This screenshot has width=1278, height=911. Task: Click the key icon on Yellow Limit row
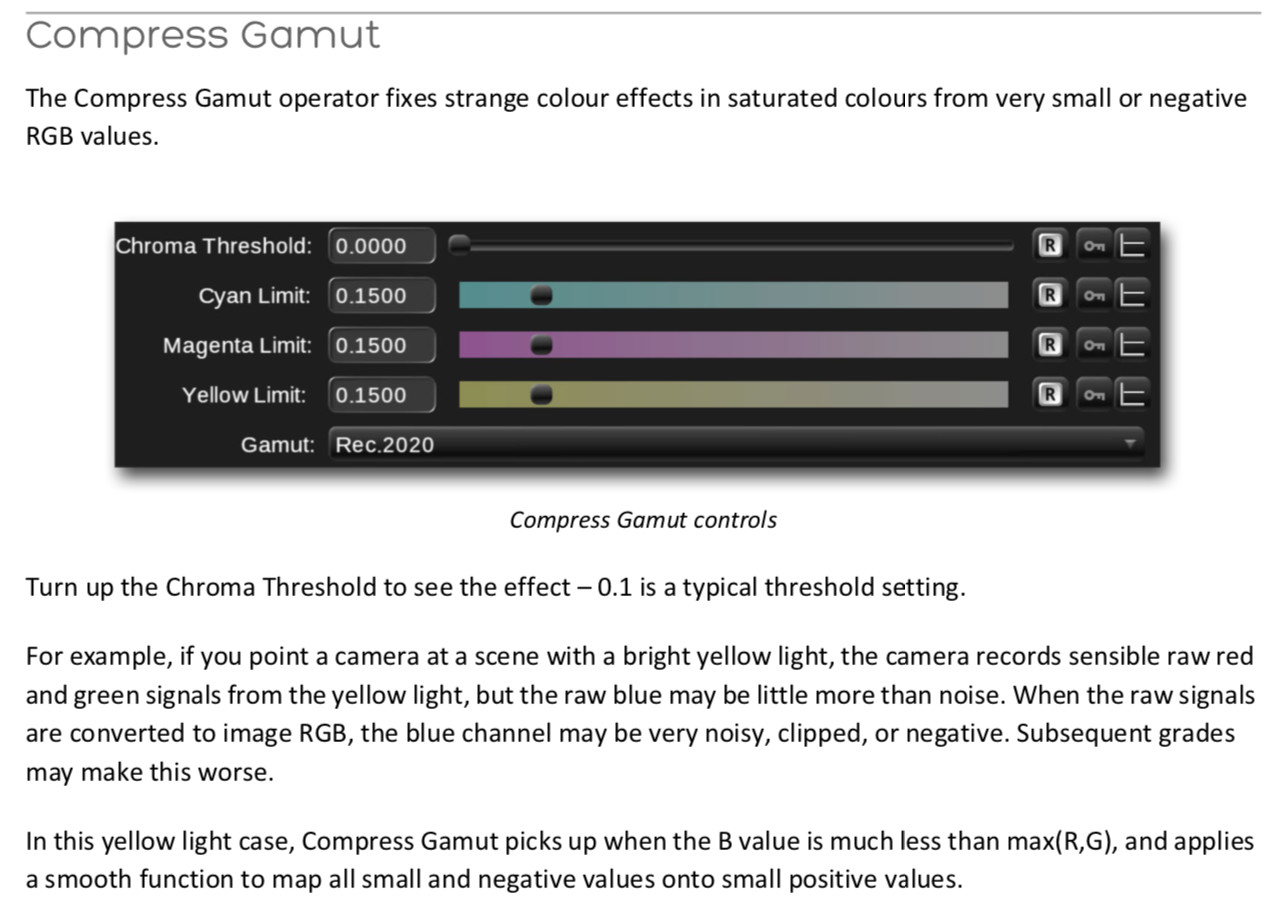point(1095,394)
